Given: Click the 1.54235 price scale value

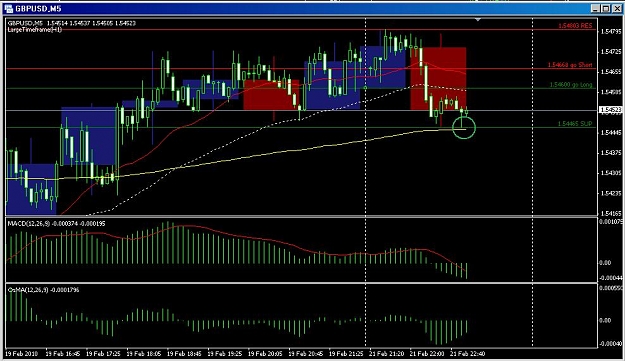Looking at the screenshot, I should (611, 193).
